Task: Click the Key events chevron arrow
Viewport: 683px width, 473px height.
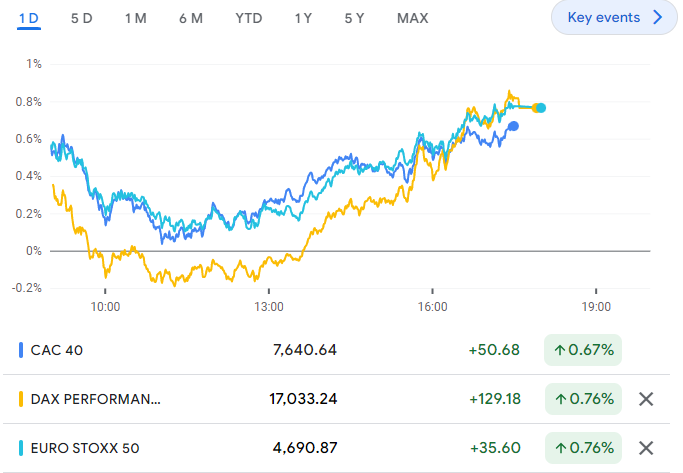Action: (658, 17)
